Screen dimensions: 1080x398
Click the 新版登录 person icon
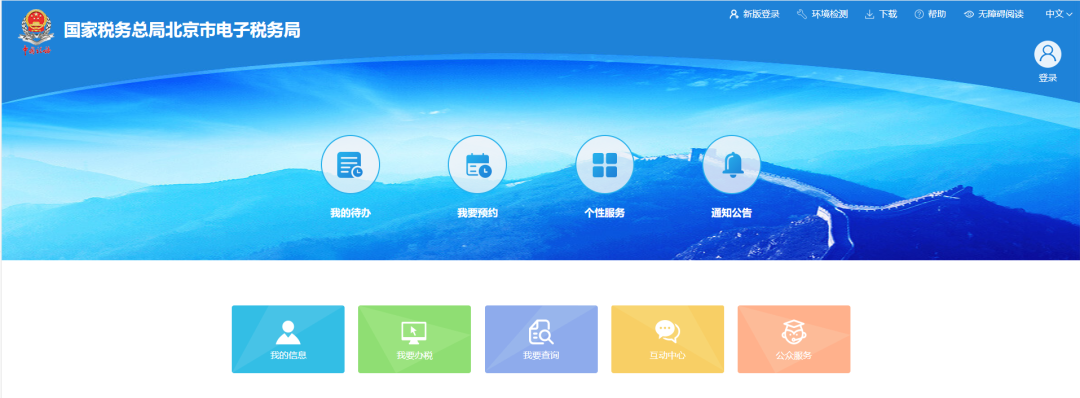734,14
